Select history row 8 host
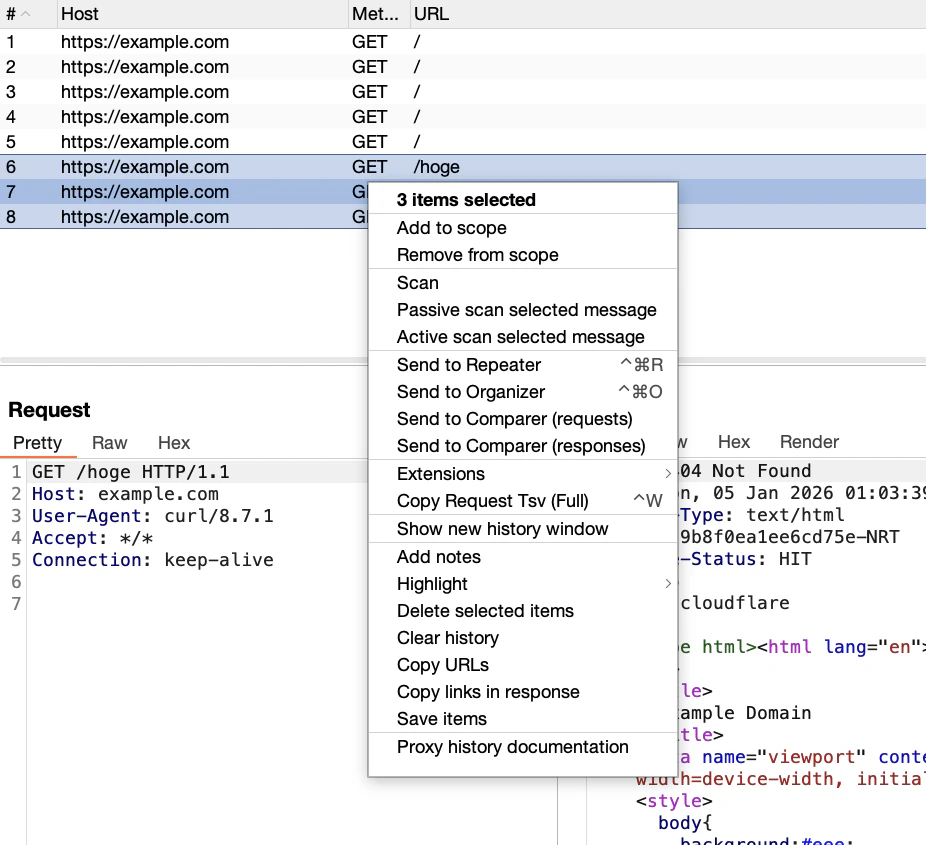 [145, 217]
